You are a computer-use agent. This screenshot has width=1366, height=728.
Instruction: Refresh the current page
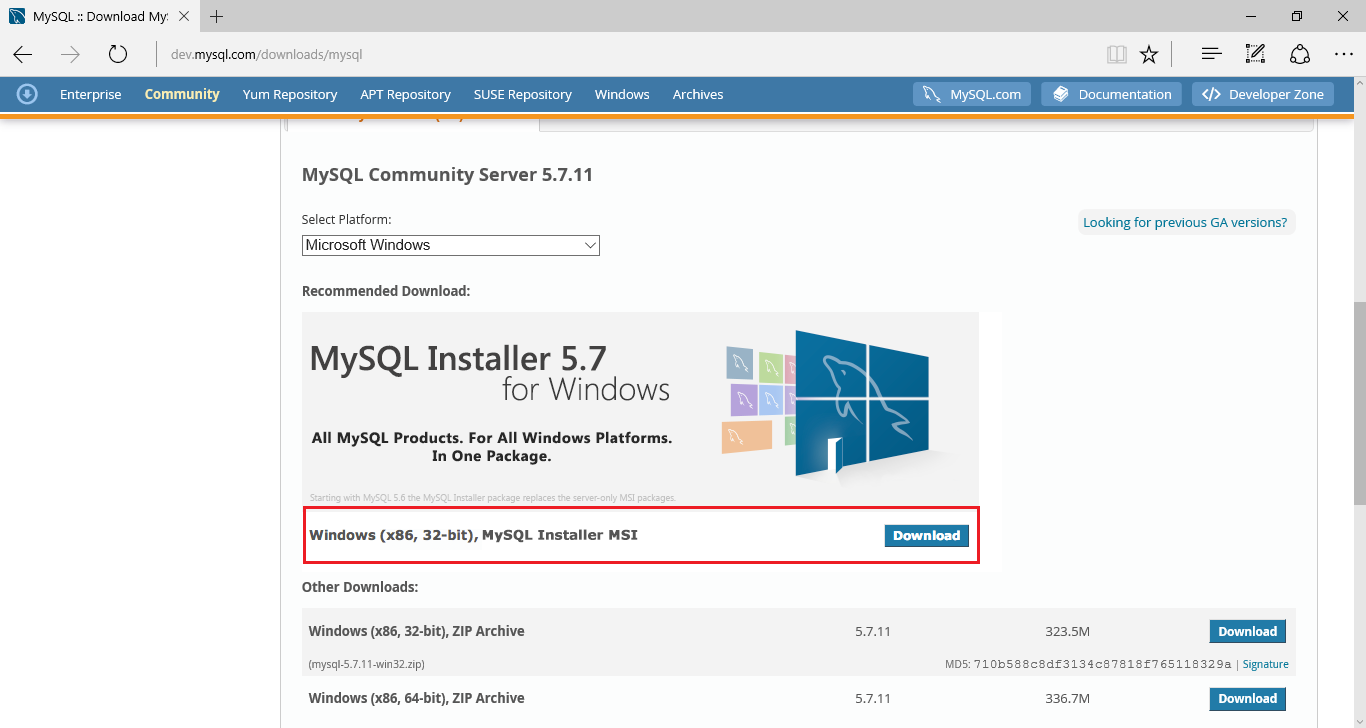pyautogui.click(x=118, y=54)
